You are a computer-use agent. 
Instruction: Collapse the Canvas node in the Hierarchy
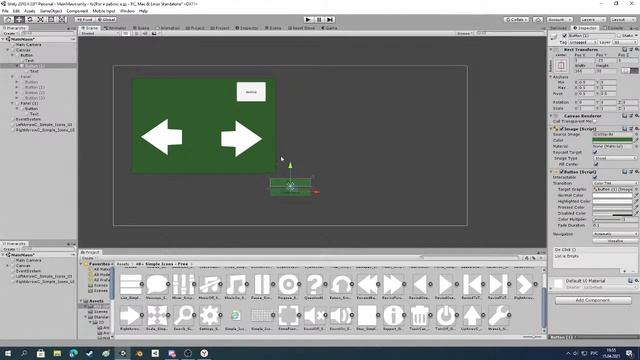[8, 50]
